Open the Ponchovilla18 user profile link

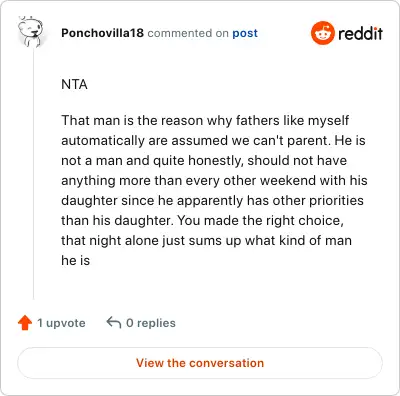click(x=102, y=33)
